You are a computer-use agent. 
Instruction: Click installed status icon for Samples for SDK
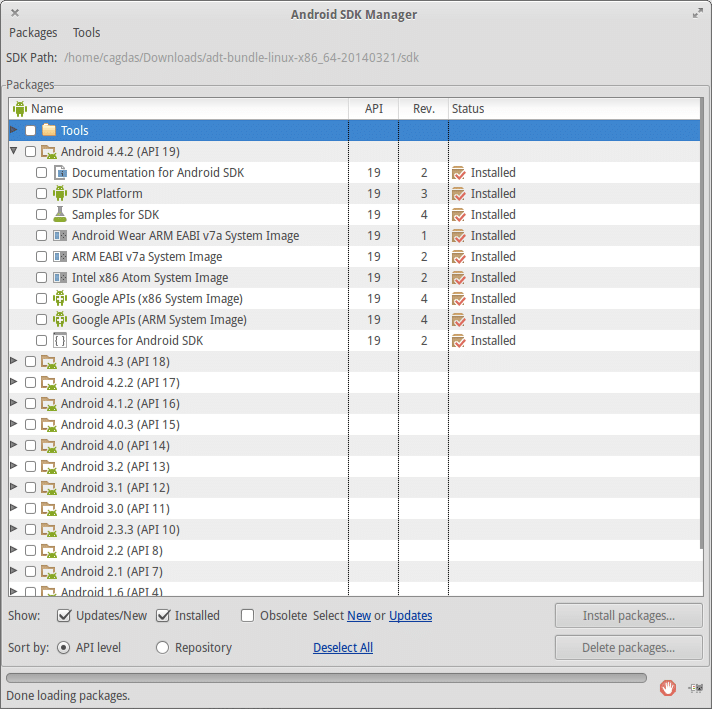click(459, 214)
